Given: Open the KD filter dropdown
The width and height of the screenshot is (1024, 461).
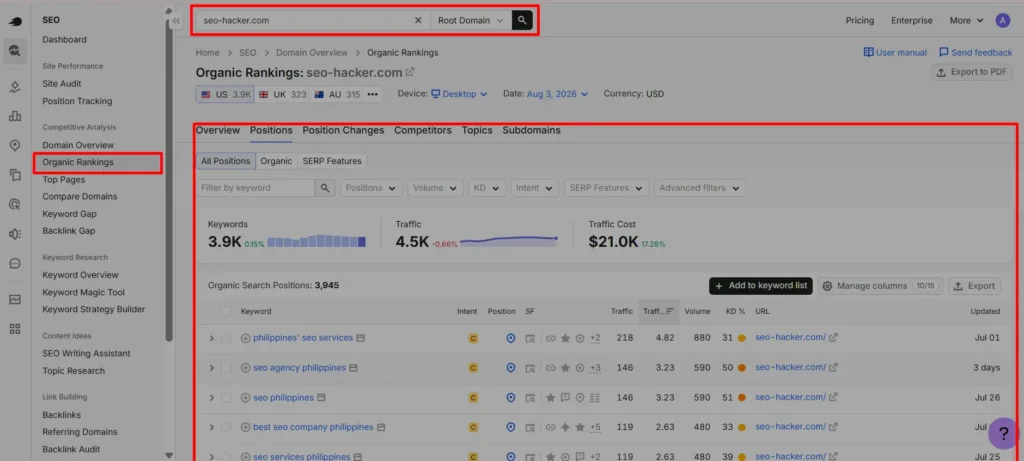Looking at the screenshot, I should 487,188.
